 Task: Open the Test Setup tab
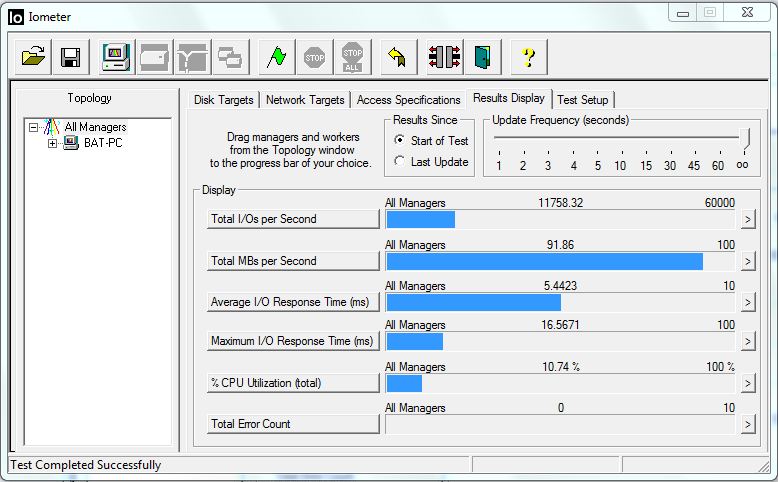[x=583, y=100]
